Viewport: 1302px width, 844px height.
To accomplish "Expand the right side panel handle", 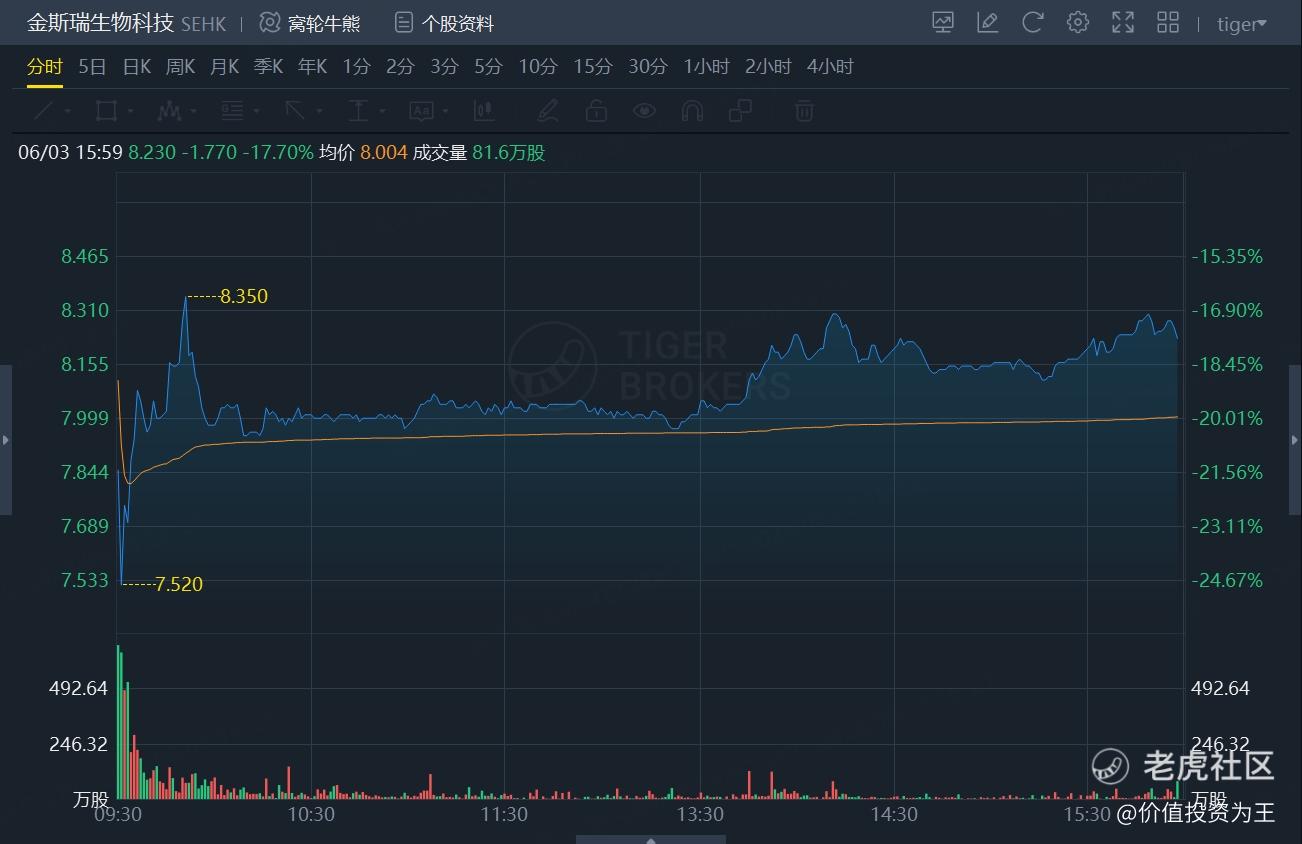I will tap(1296, 440).
